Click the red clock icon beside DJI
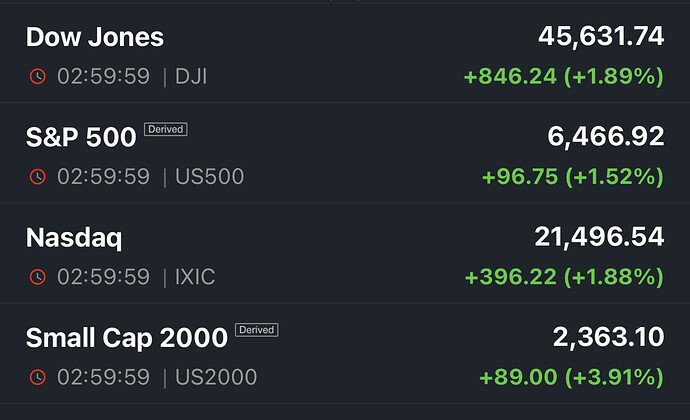 38,76
